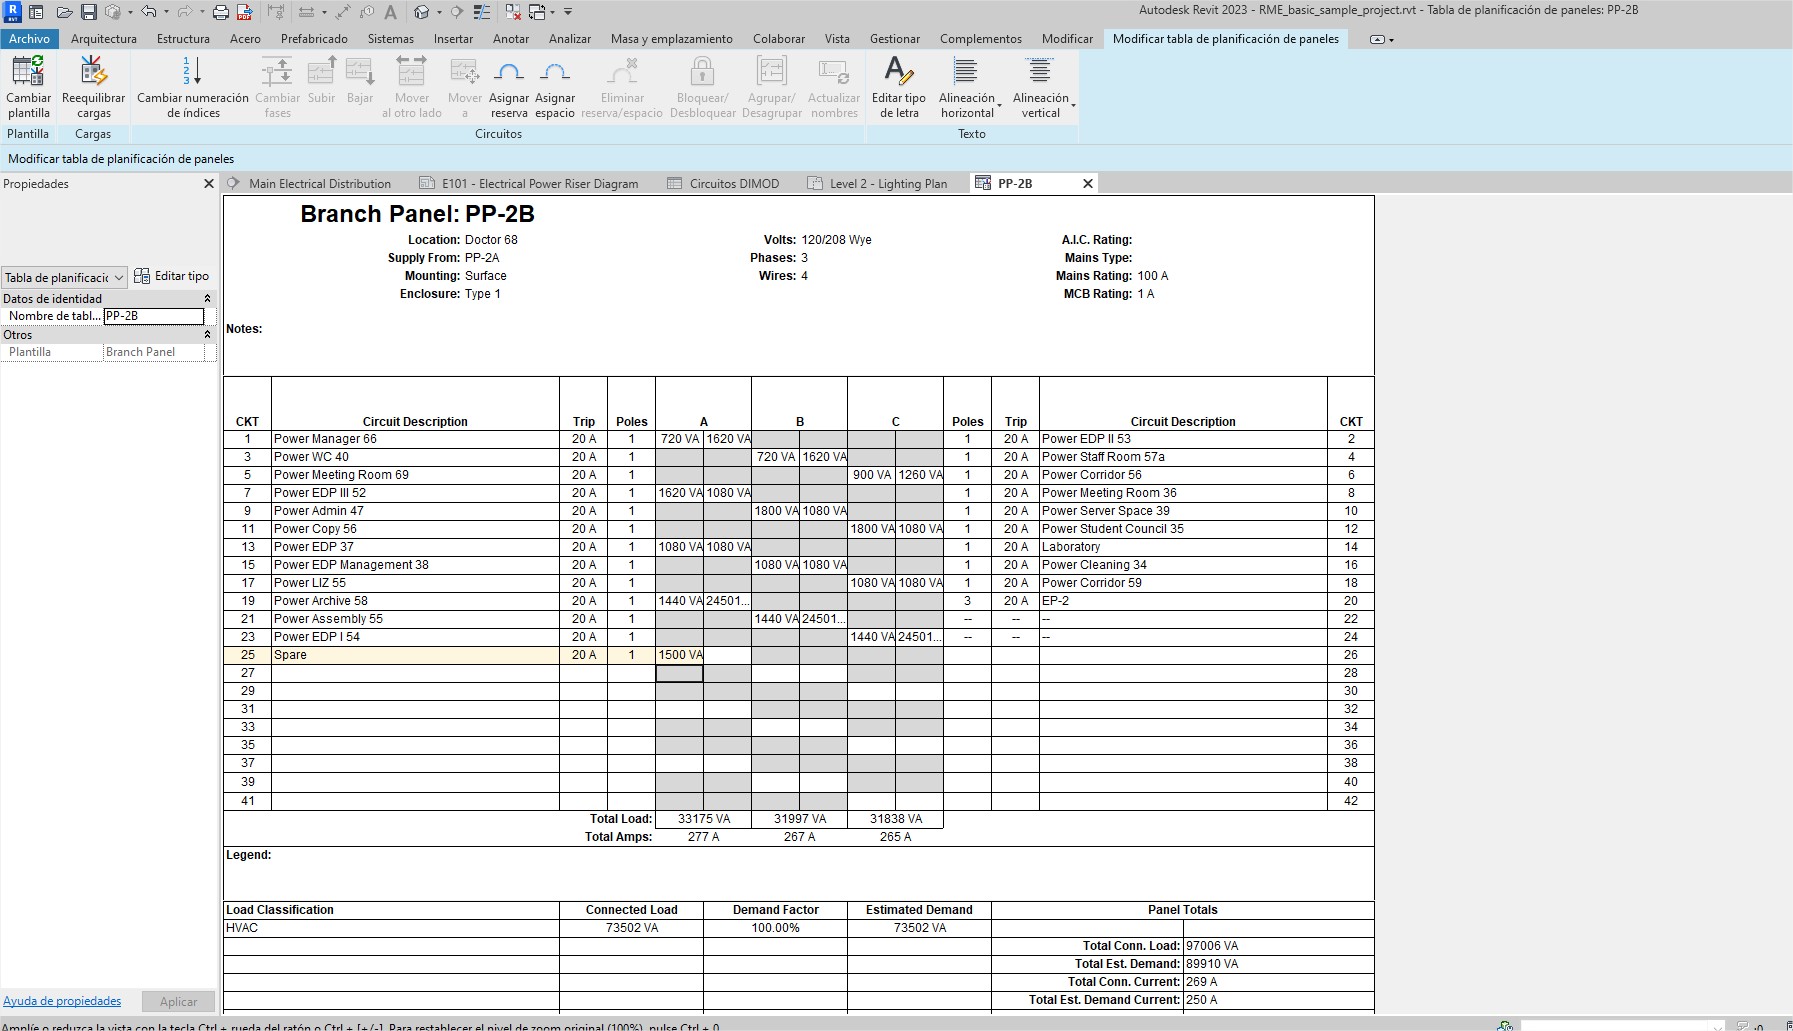Click the Print icon in the title bar
The width and height of the screenshot is (1793, 1031).
click(221, 12)
